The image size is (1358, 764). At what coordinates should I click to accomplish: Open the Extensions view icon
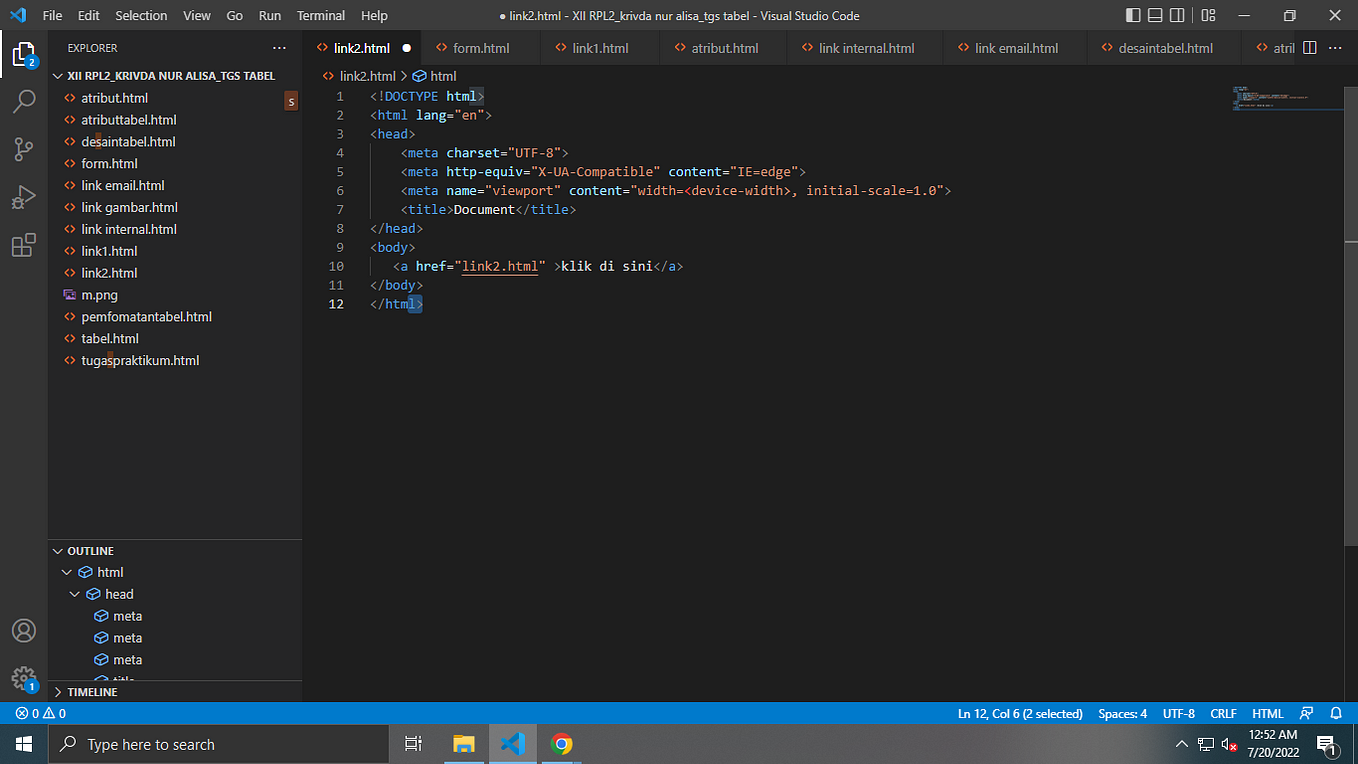tap(24, 245)
